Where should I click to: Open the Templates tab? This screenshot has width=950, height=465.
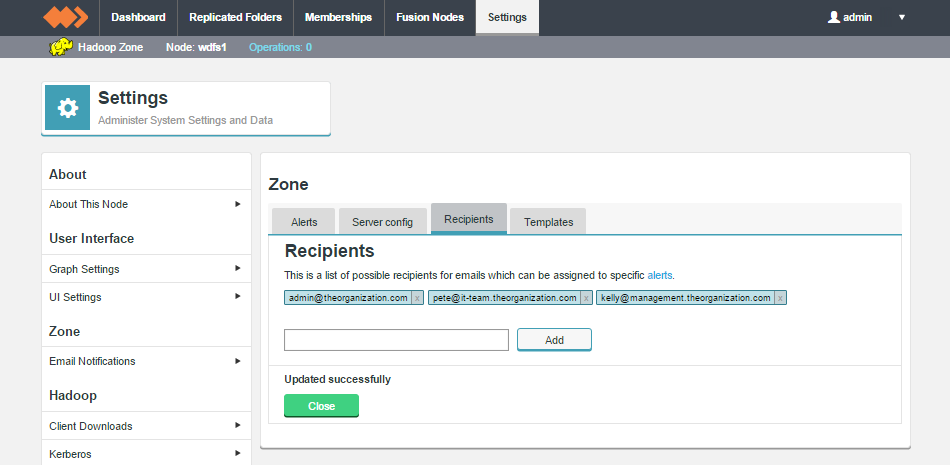548,221
